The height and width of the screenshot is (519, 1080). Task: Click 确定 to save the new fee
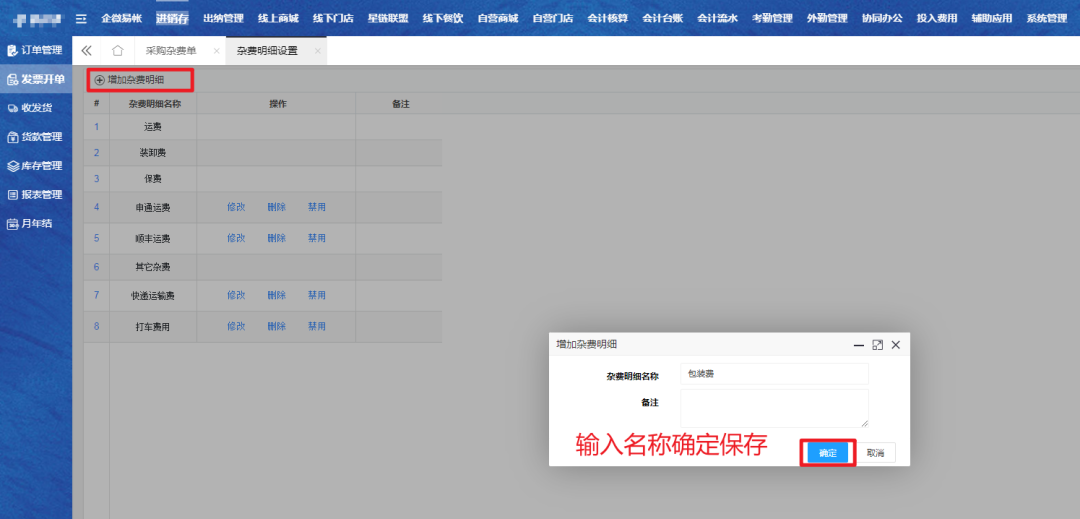pos(827,453)
